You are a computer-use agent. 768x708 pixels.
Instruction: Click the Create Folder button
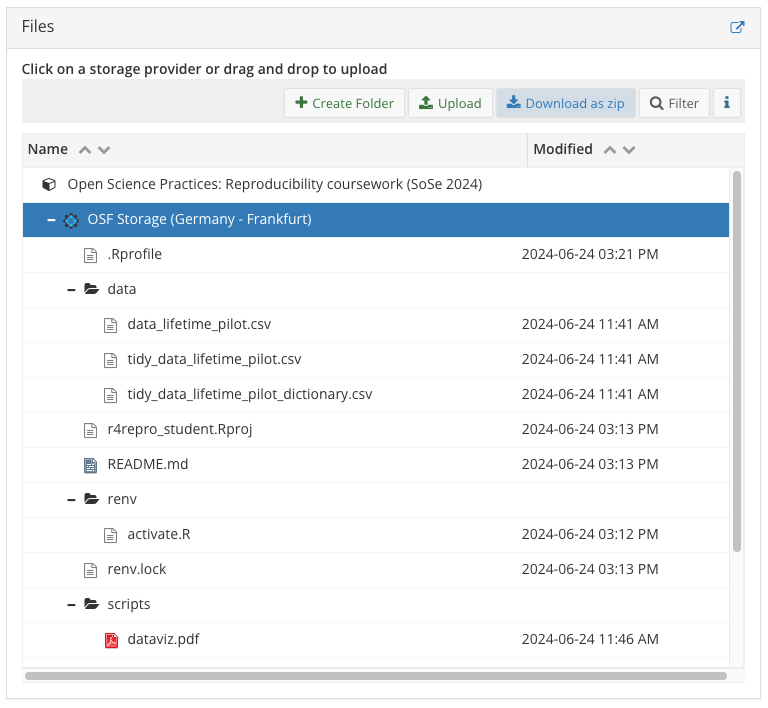click(x=344, y=103)
